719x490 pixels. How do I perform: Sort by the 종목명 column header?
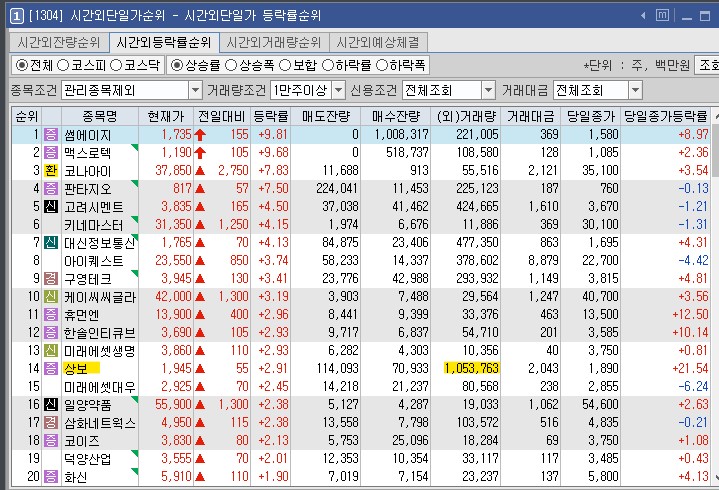click(x=100, y=116)
